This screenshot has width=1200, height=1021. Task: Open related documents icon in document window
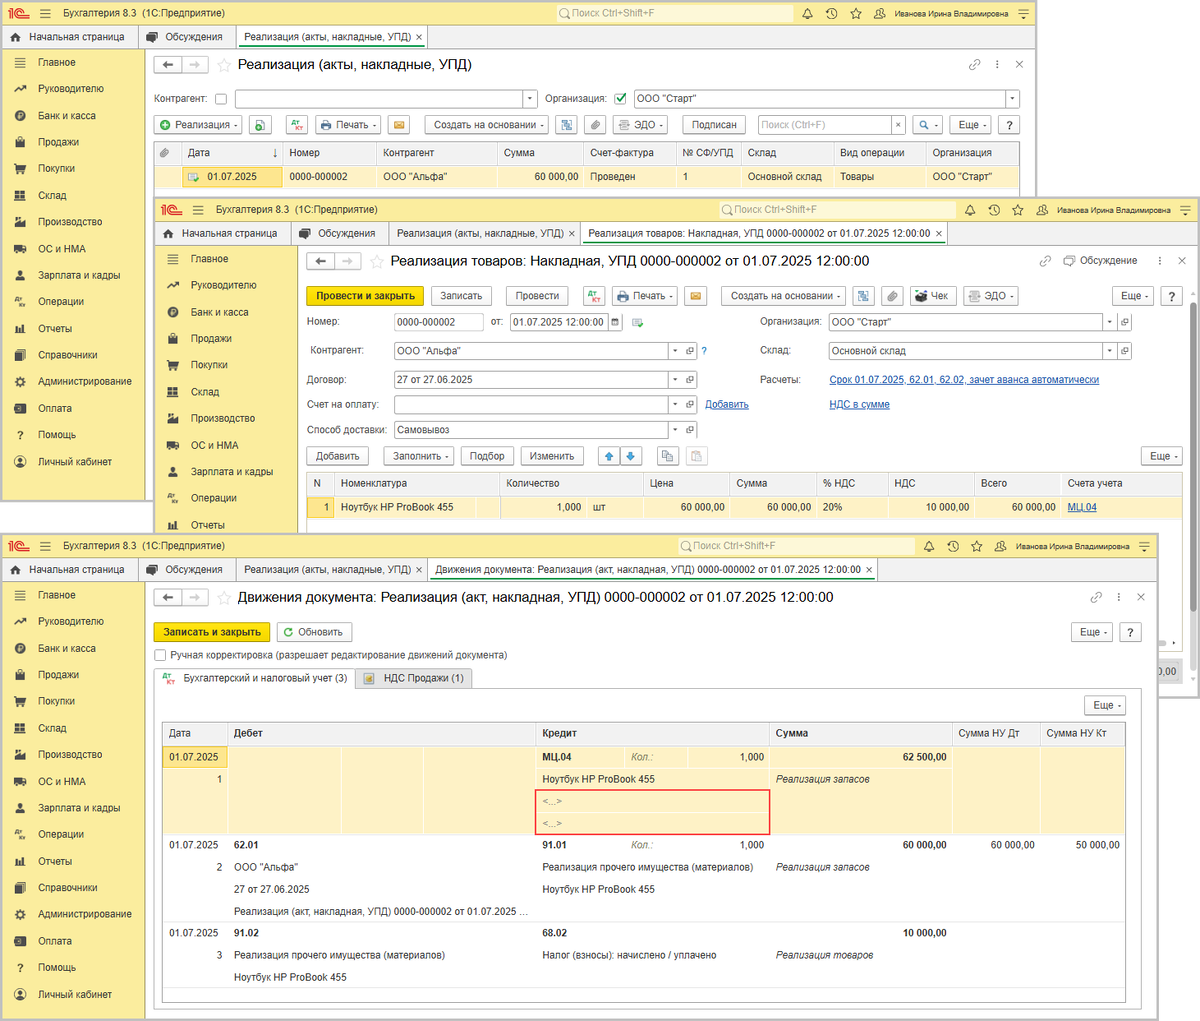(864, 296)
